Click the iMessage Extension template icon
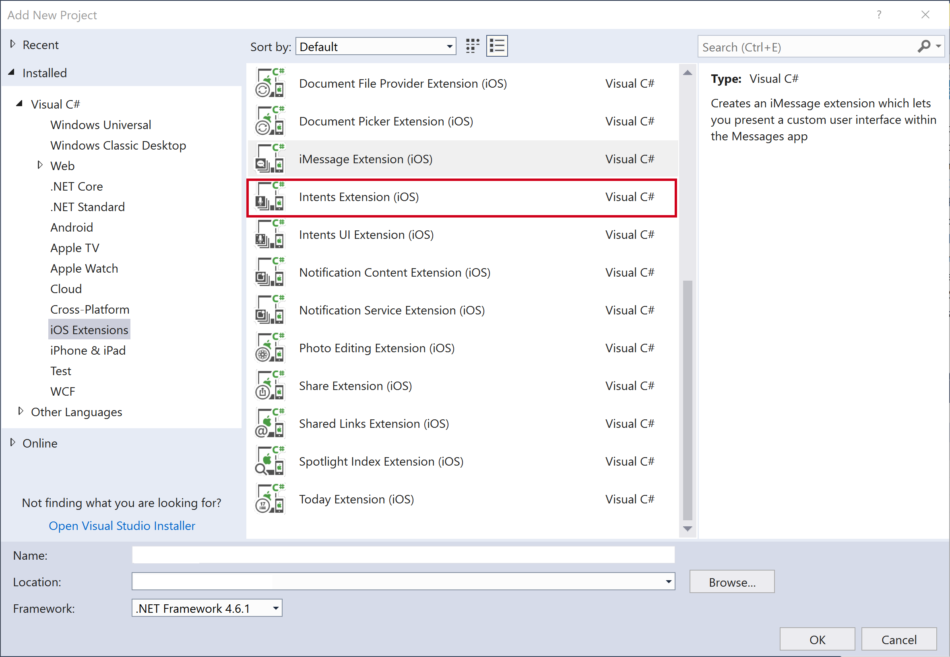 point(270,159)
